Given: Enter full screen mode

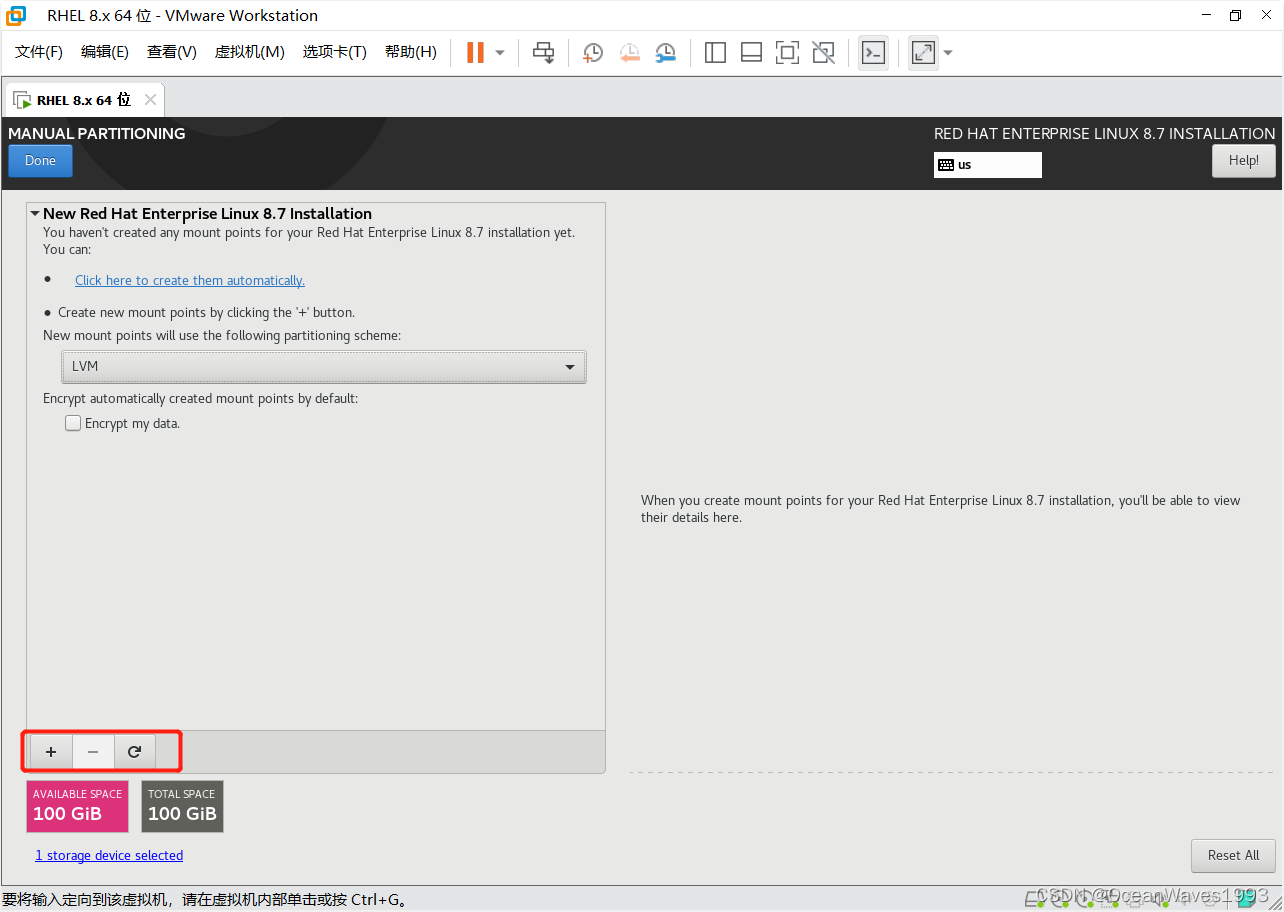Looking at the screenshot, I should pos(787,53).
